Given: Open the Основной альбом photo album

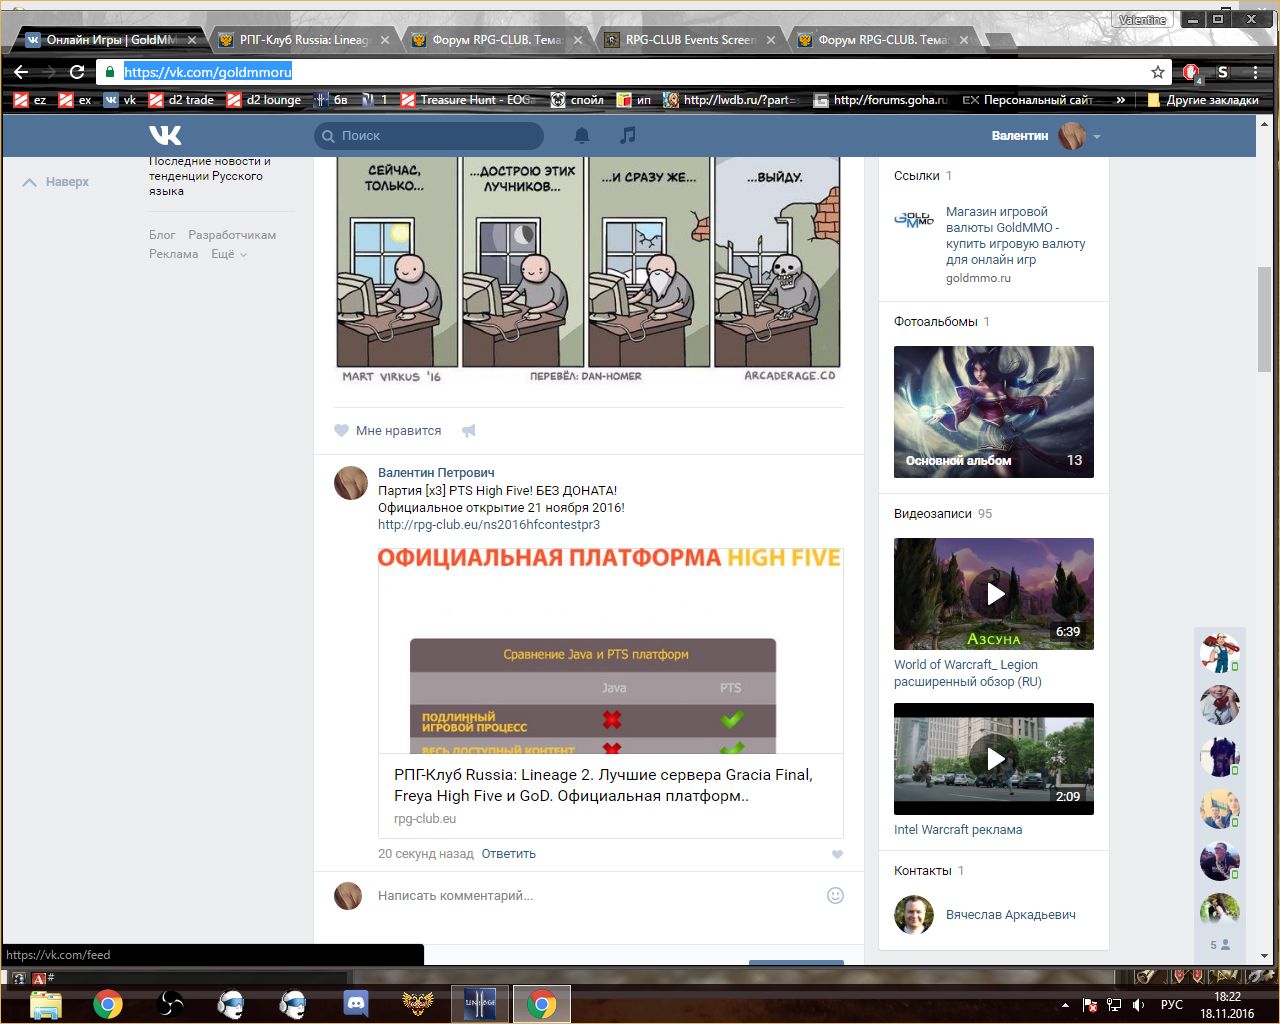Looking at the screenshot, I should coord(994,412).
